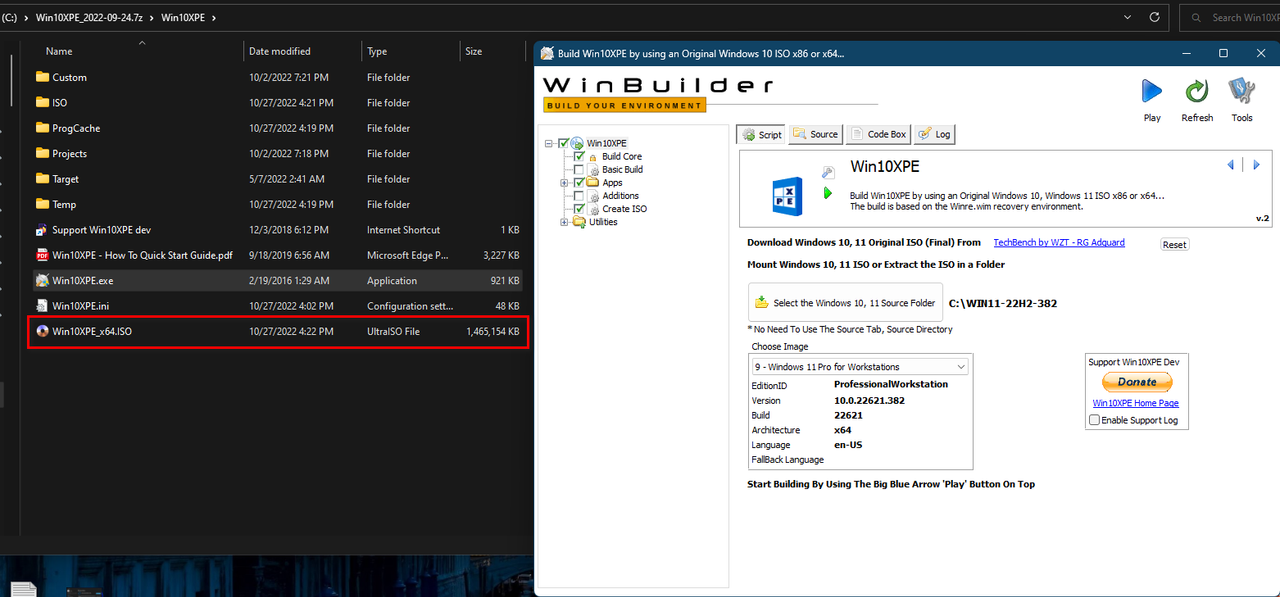Click the Create ISO script gear icon
1280x597 pixels.
[592, 209]
